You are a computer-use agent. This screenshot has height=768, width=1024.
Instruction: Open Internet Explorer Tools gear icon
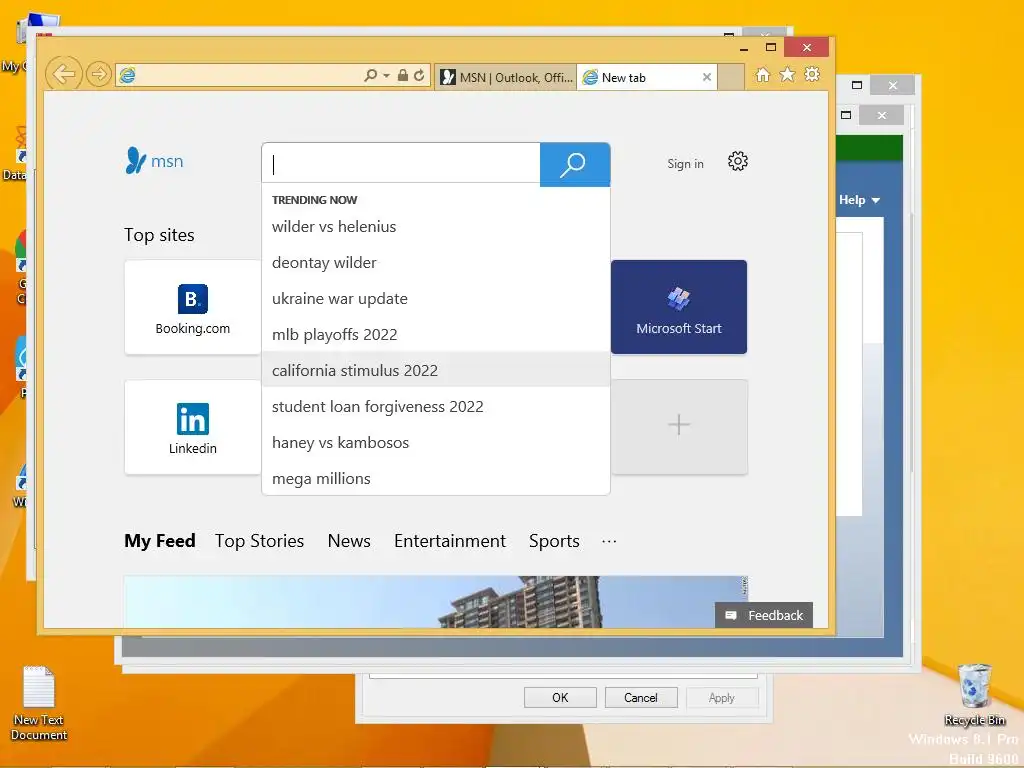click(x=812, y=74)
